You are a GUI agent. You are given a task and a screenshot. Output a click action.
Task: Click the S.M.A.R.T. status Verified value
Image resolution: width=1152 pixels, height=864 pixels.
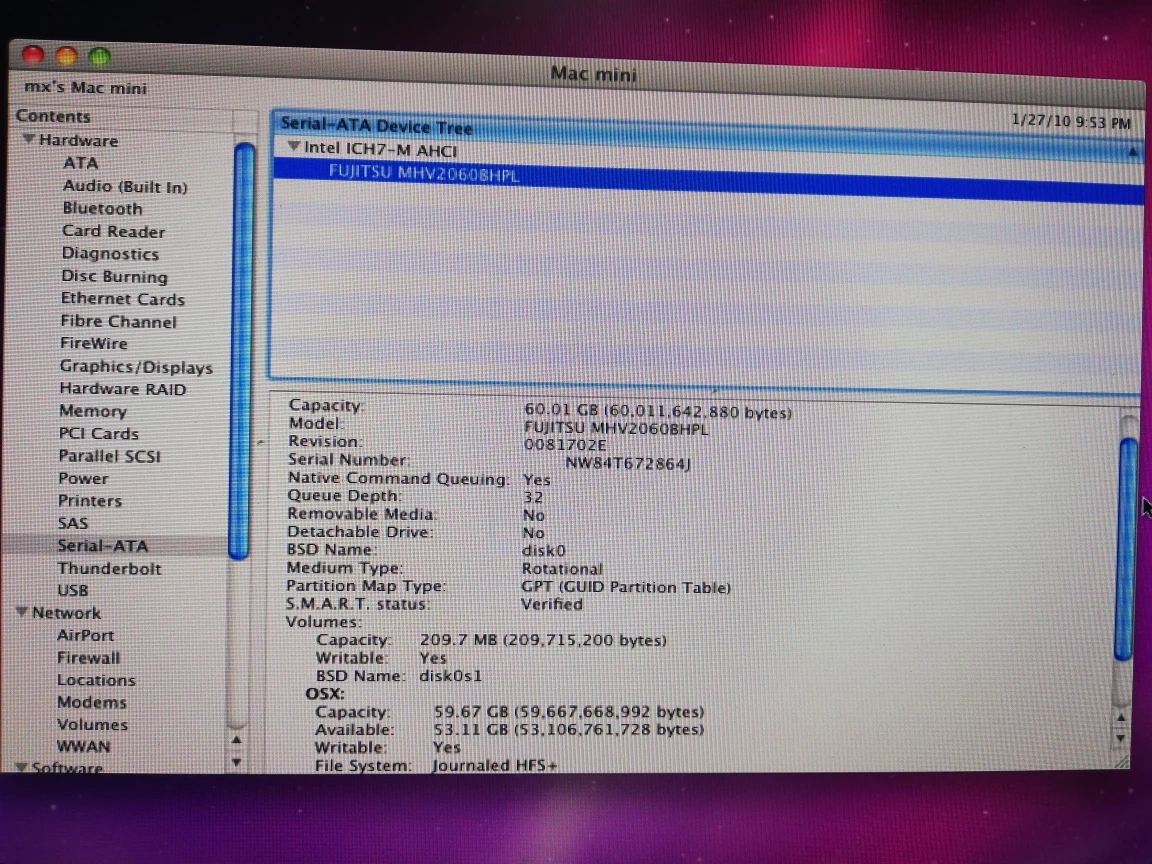tap(552, 604)
